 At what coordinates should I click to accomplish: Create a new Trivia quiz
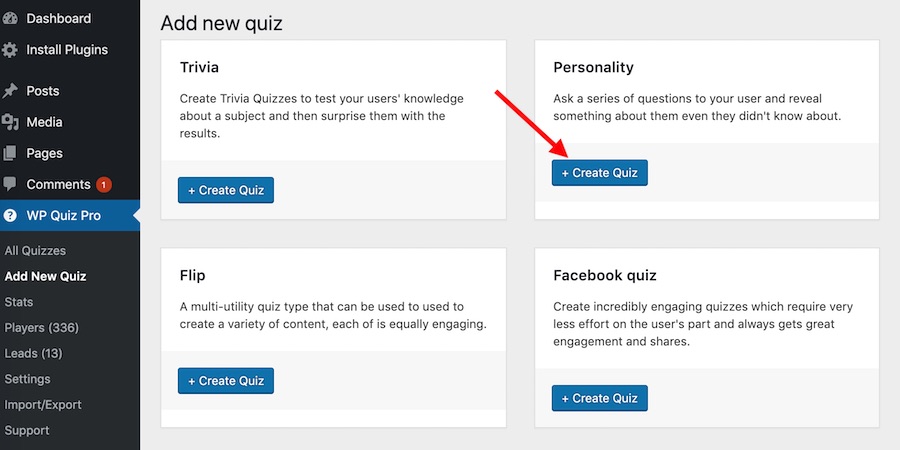[x=226, y=190]
